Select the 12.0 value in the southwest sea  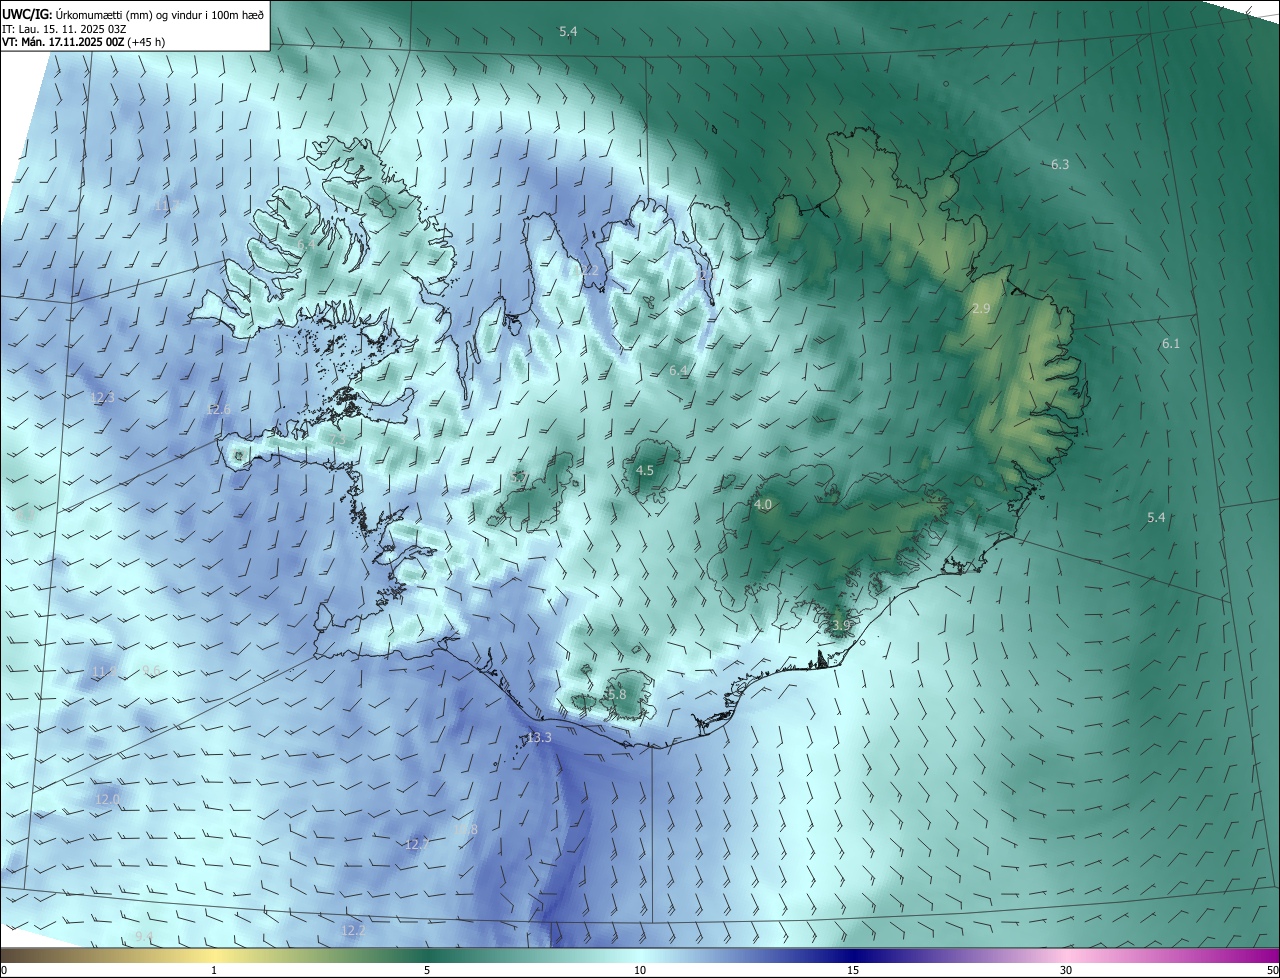coord(107,800)
